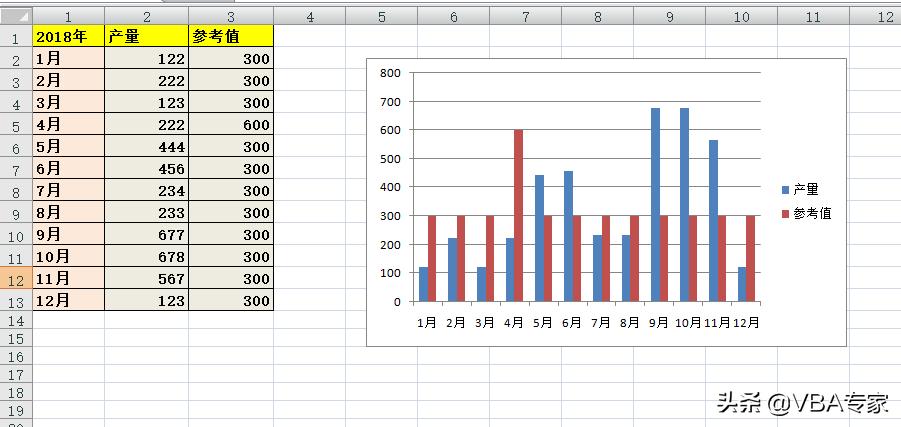Click the 800 label on the vertical axis
Image resolution: width=901 pixels, height=427 pixels.
pyautogui.click(x=389, y=73)
